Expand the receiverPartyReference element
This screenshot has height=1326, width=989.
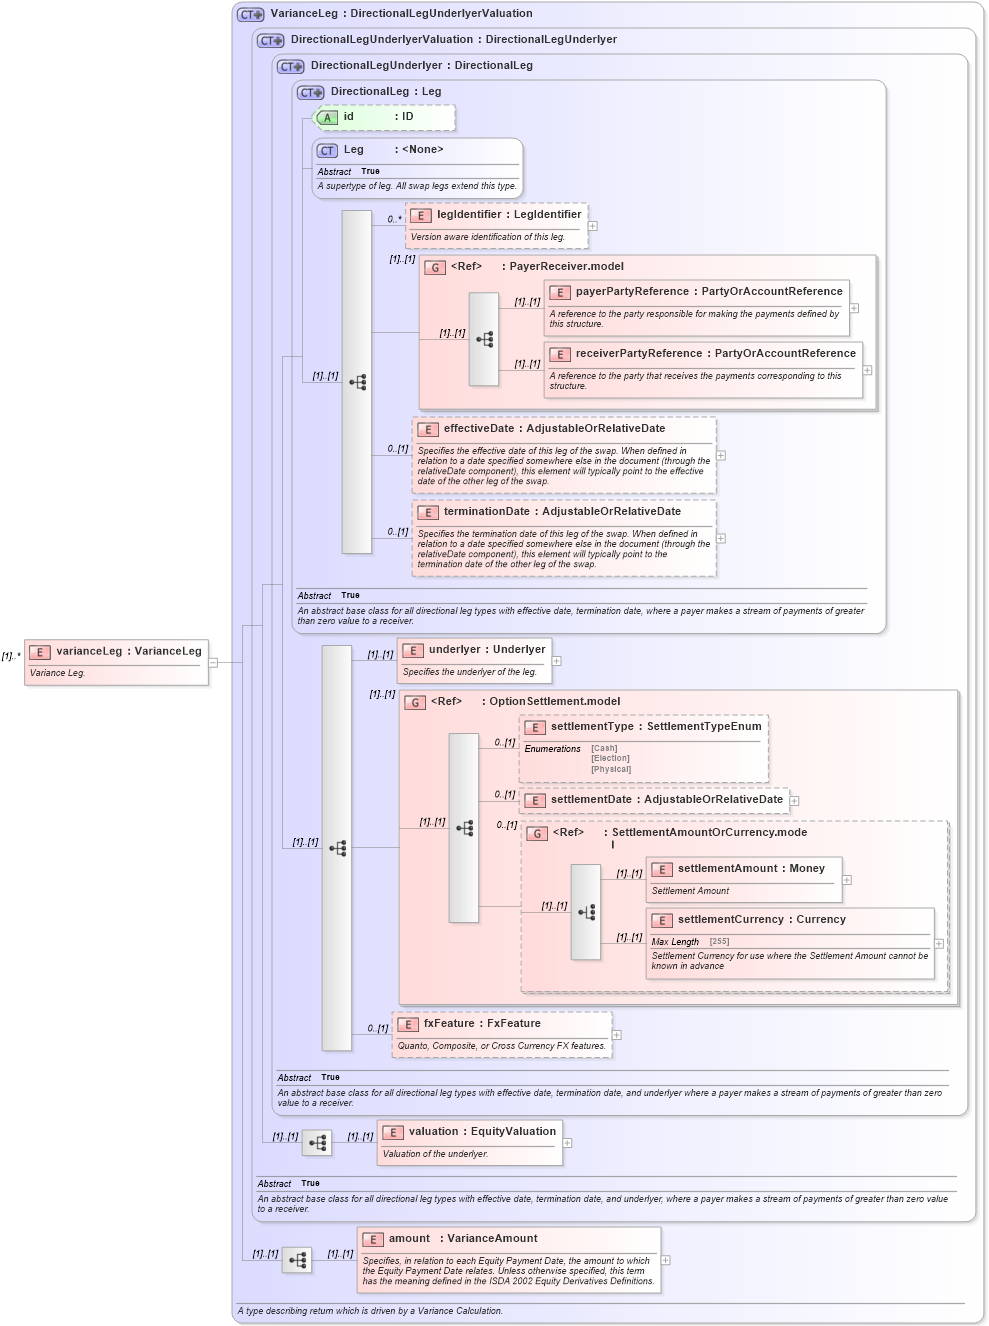coord(868,370)
